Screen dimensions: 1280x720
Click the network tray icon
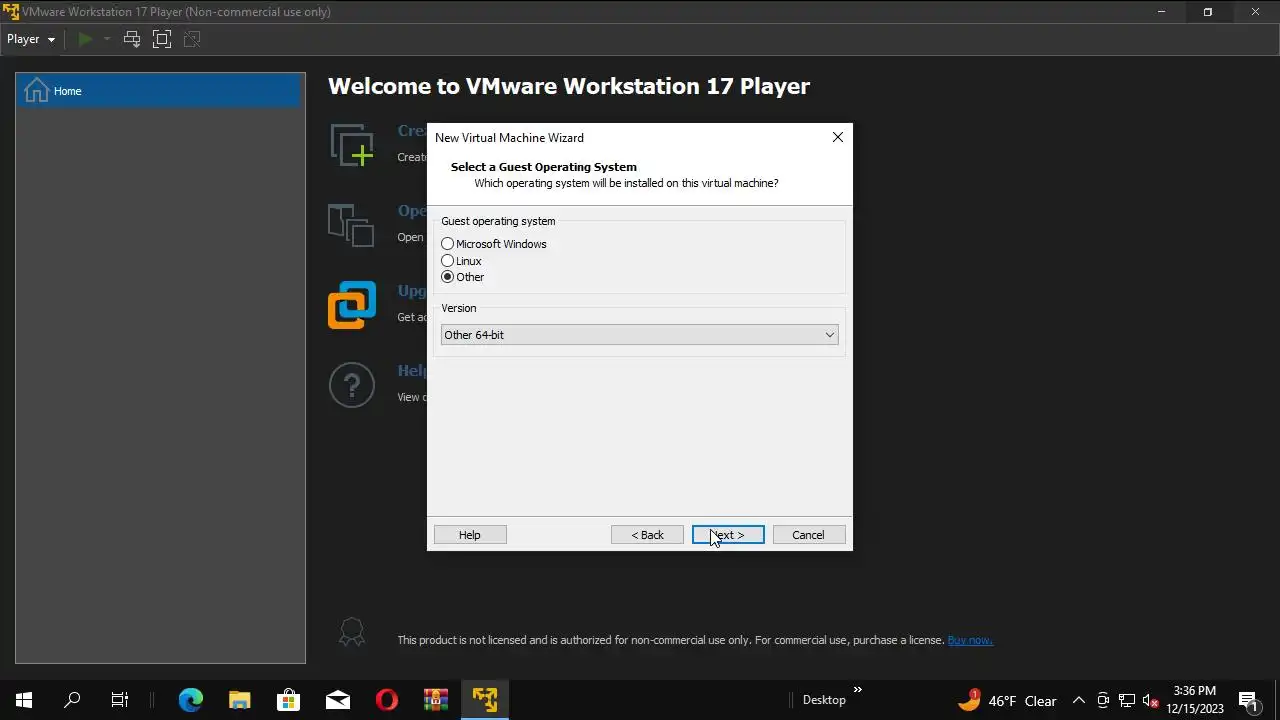1127,700
